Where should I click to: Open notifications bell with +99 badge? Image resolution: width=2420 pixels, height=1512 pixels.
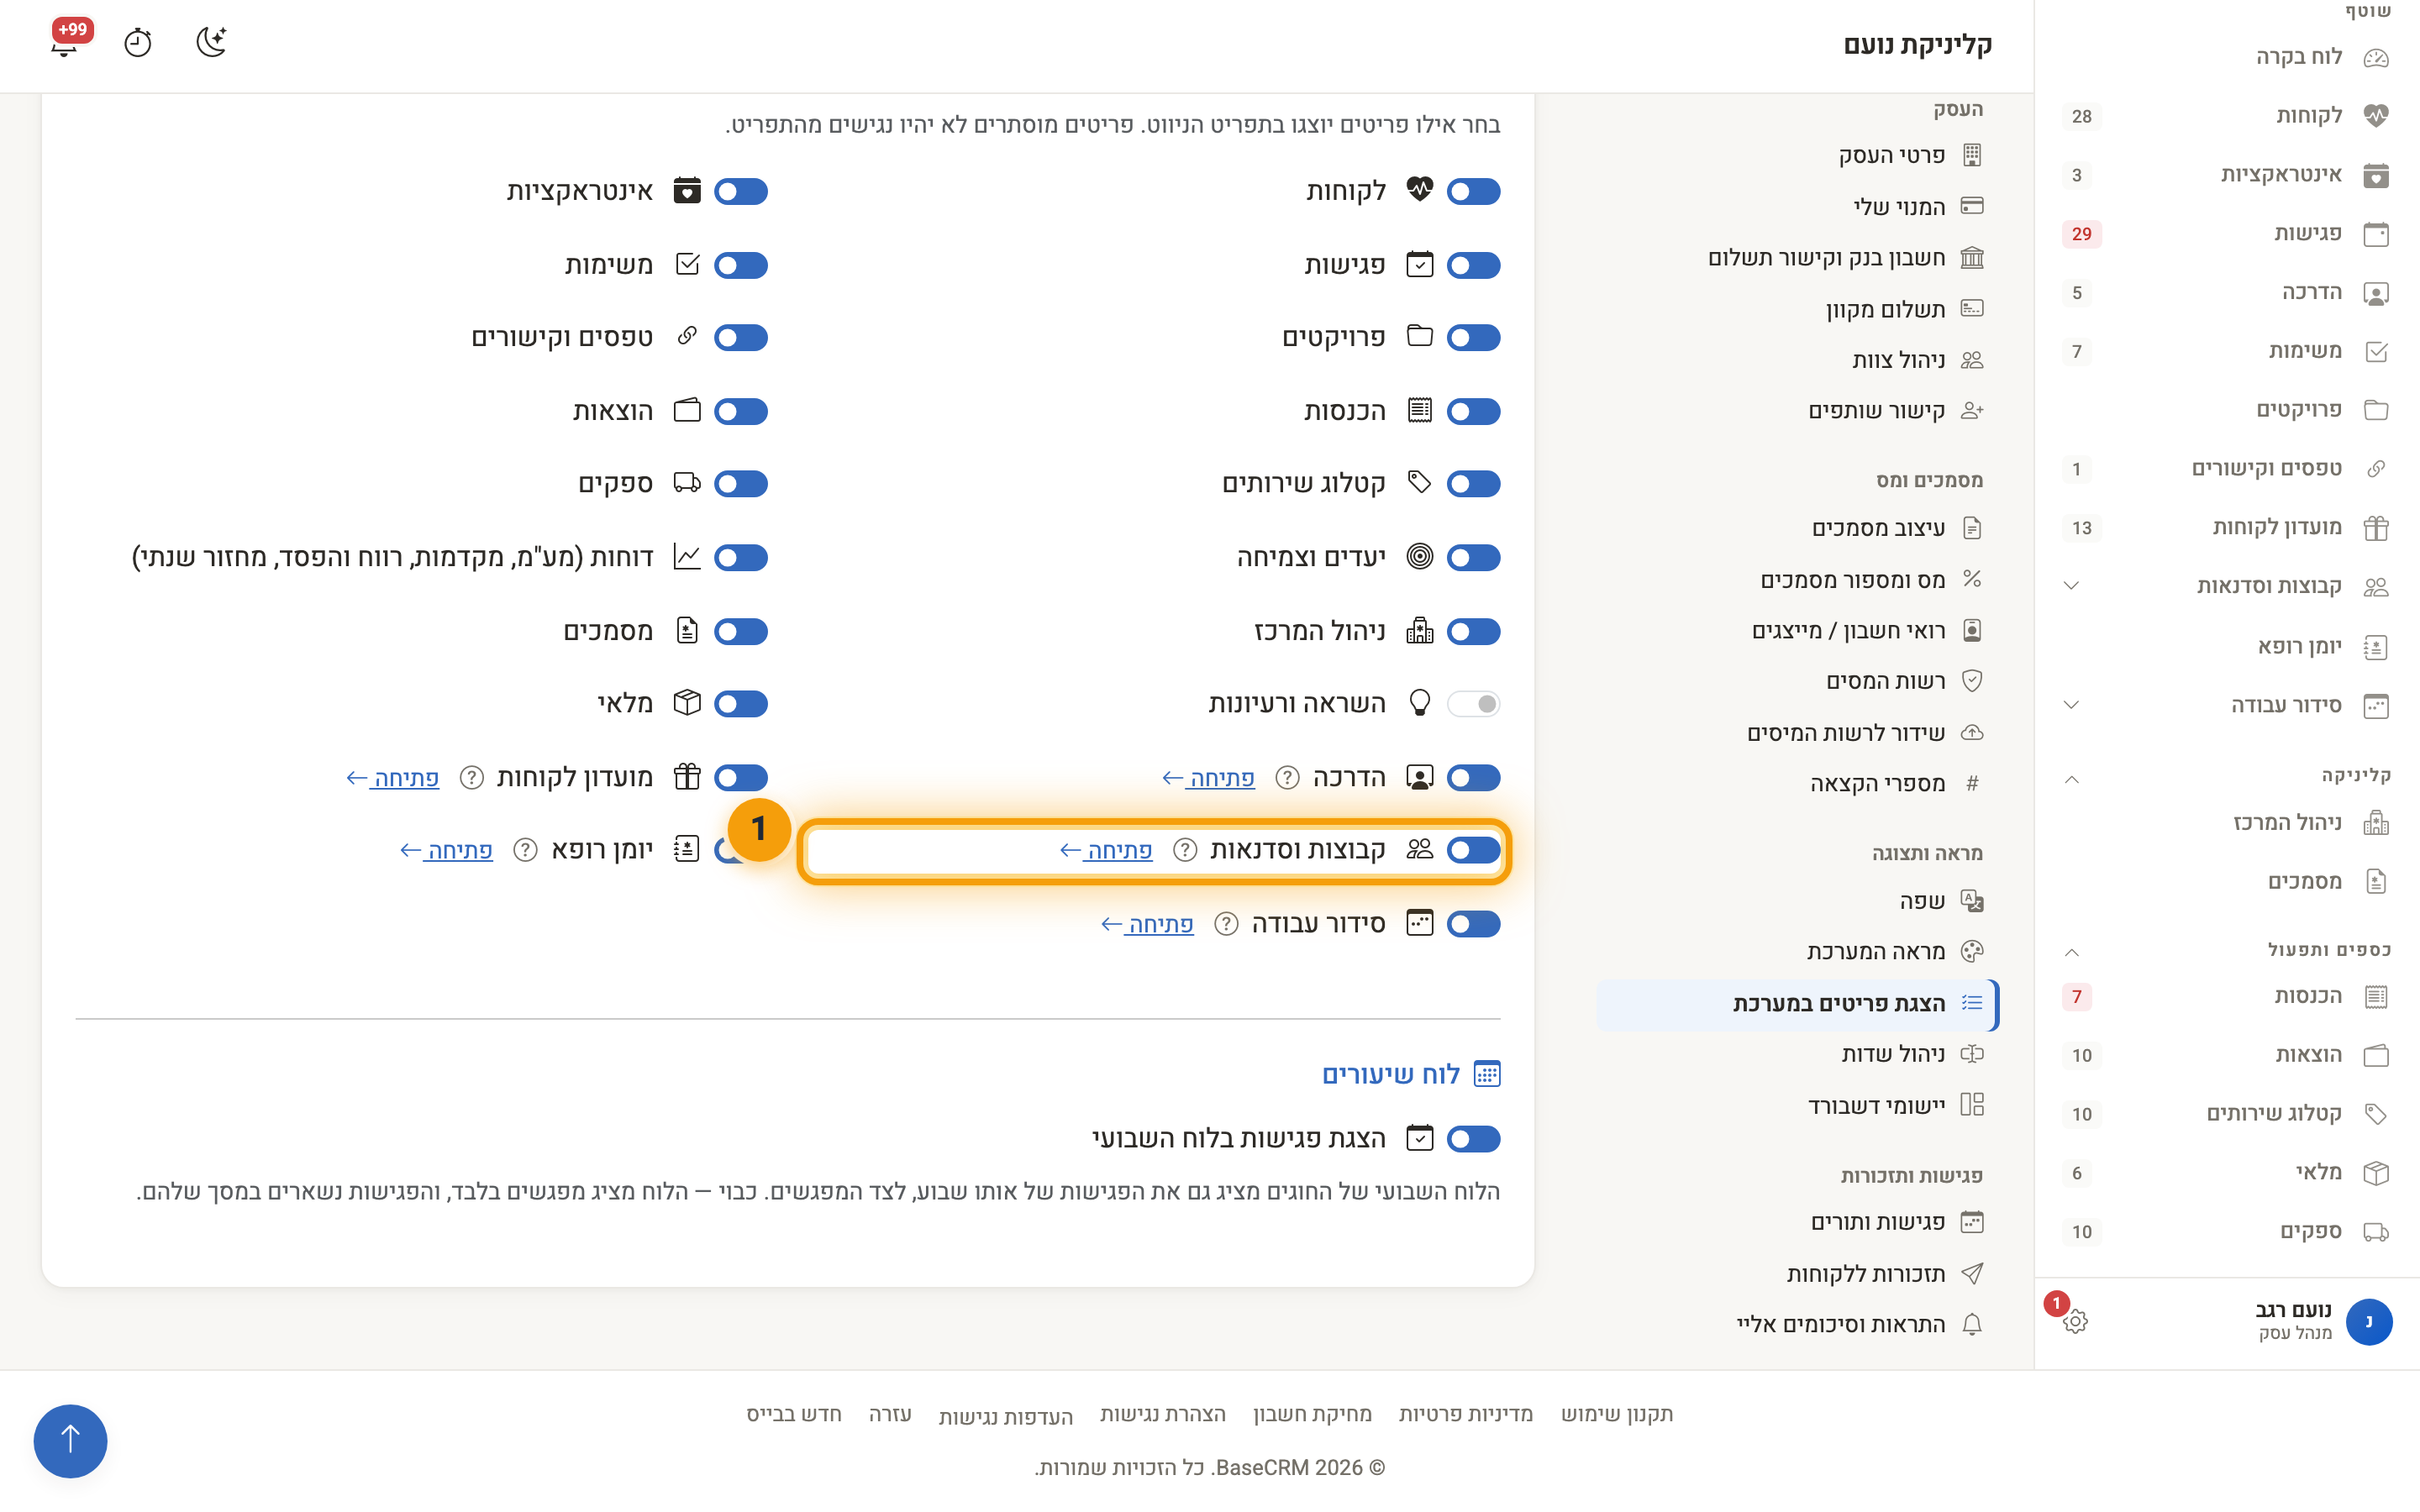pos(65,43)
